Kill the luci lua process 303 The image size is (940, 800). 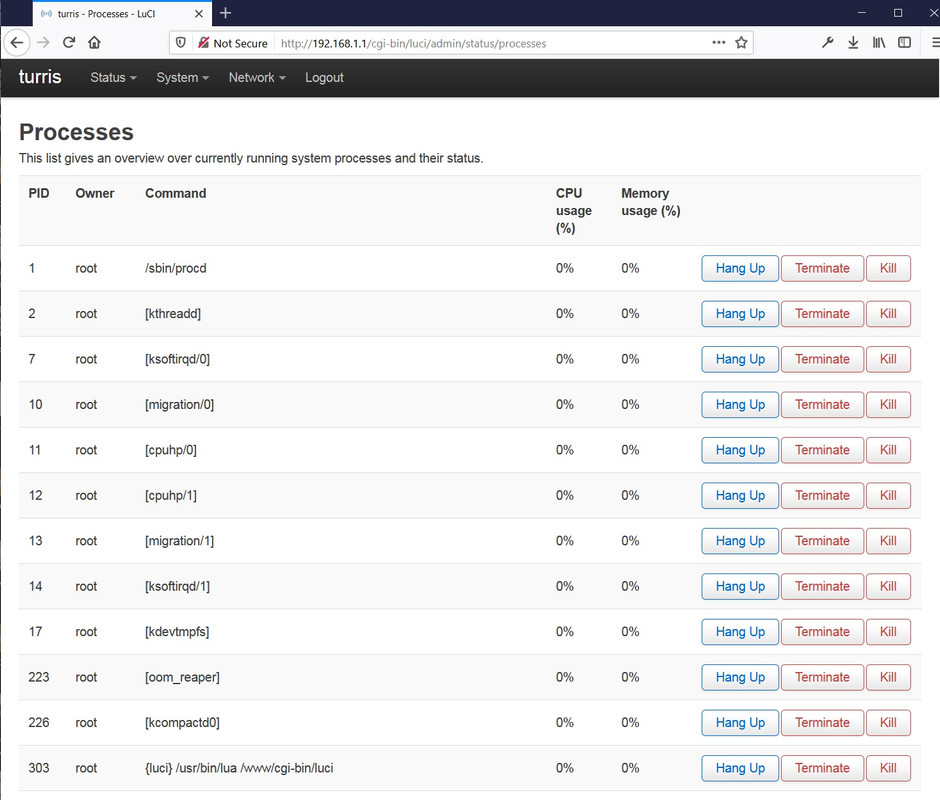tap(888, 768)
